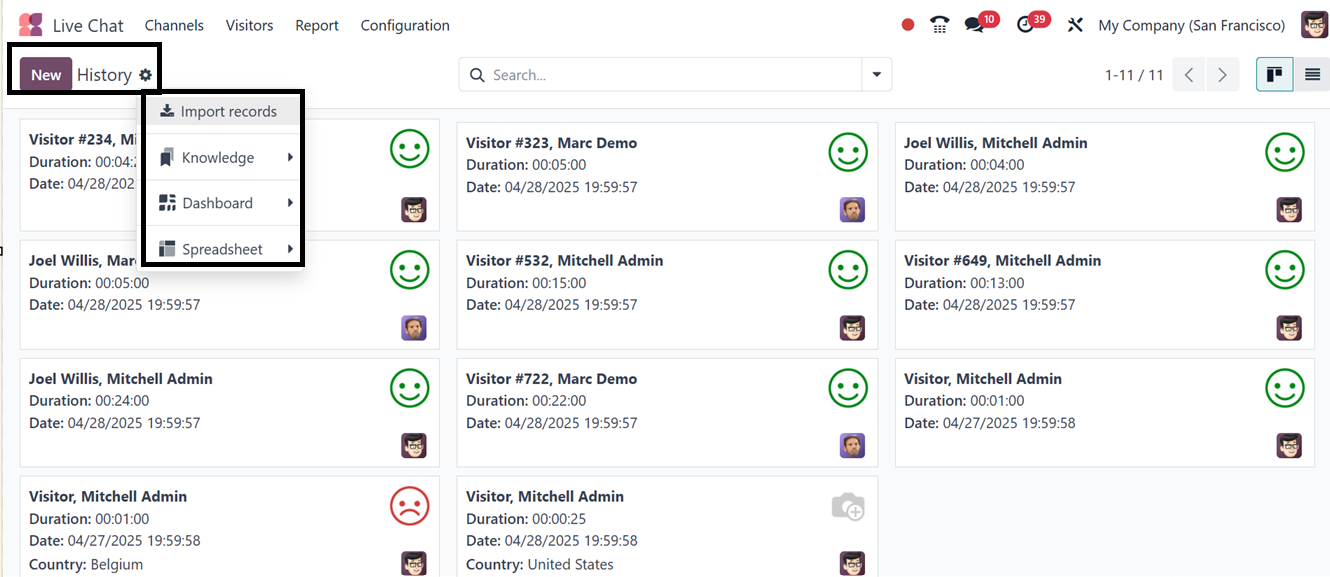Click Live Chat app title

tap(88, 25)
